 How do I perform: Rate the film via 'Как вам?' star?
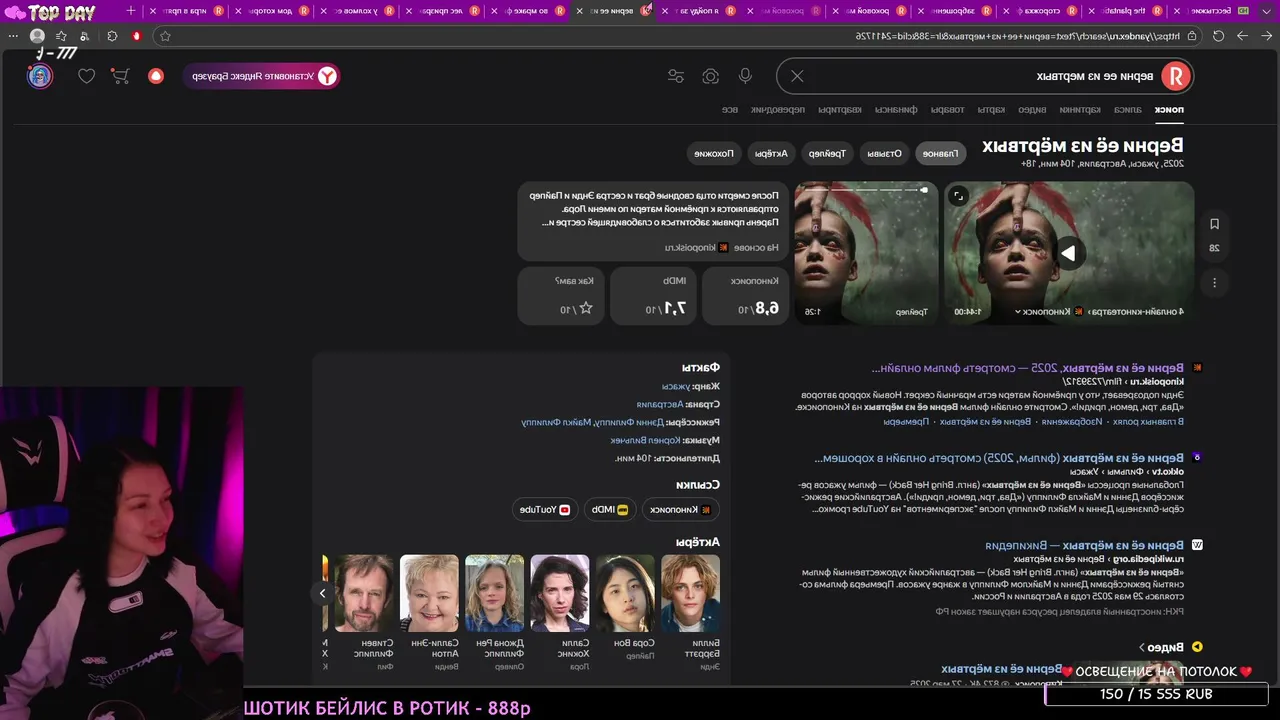tap(586, 309)
